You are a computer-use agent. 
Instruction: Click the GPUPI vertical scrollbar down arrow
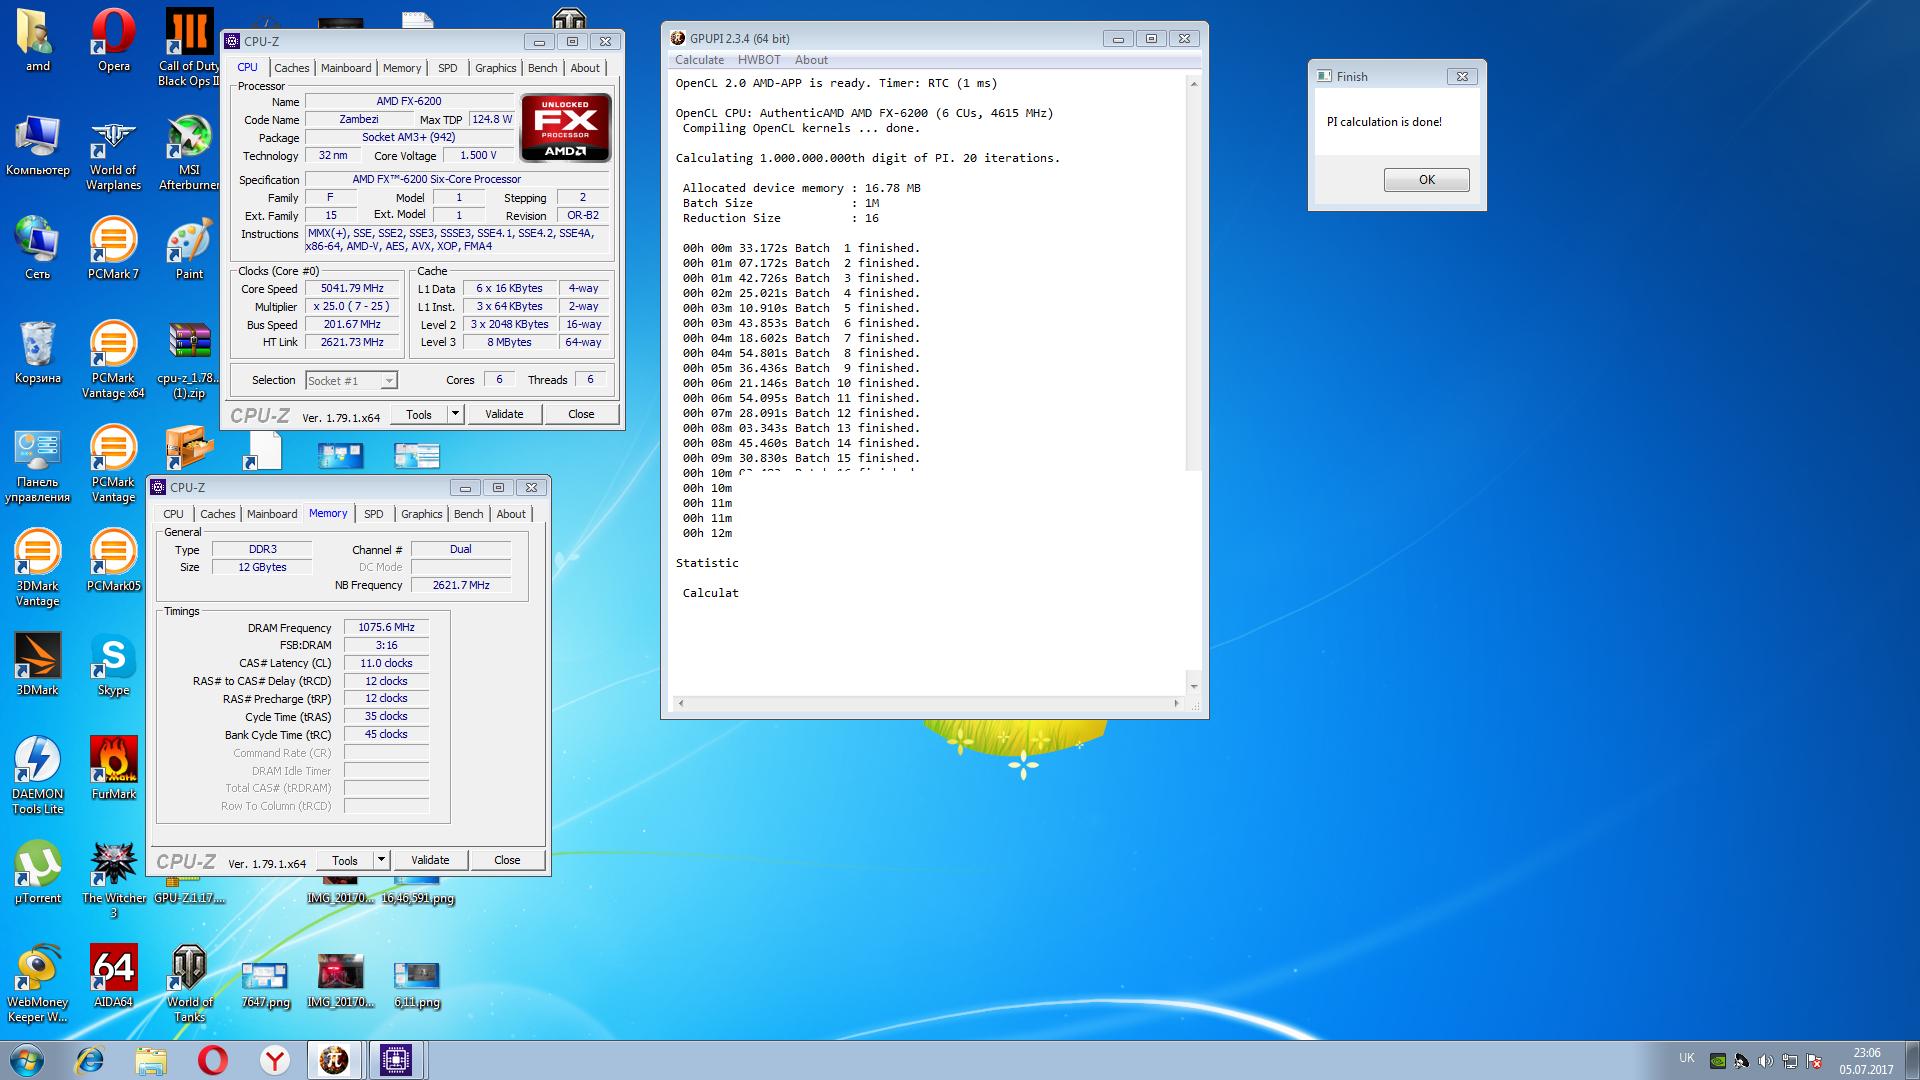(x=1193, y=686)
